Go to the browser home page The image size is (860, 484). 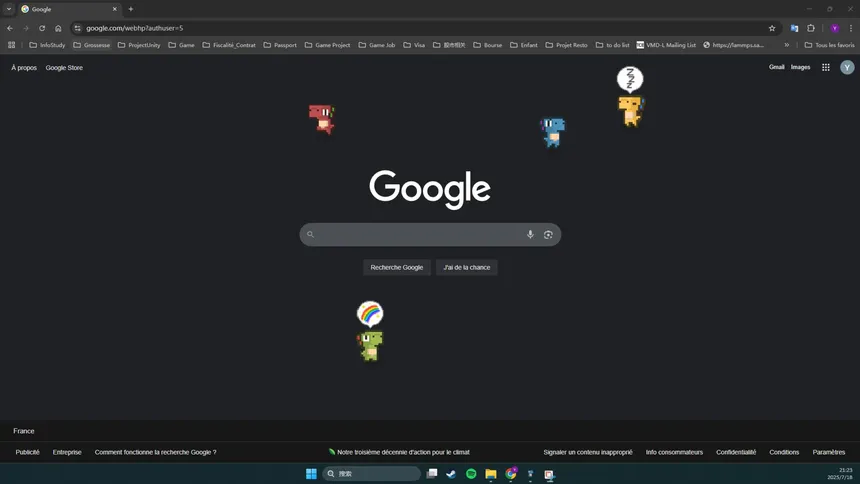click(x=58, y=28)
